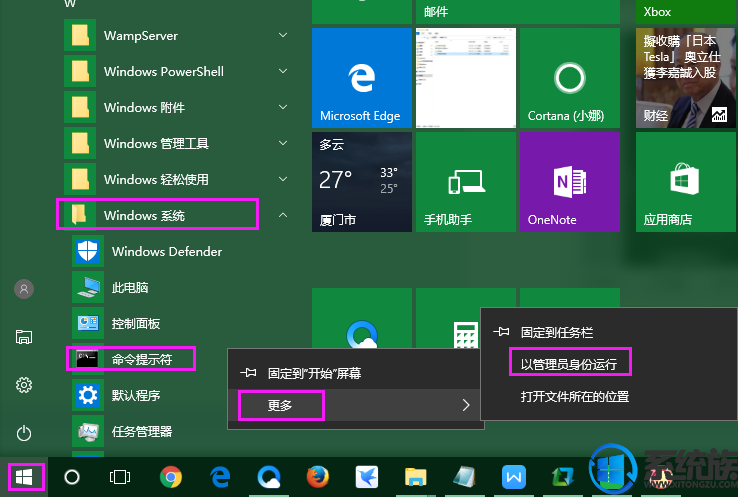738x497 pixels.
Task: Click the Windows Start button
Action: 24,477
